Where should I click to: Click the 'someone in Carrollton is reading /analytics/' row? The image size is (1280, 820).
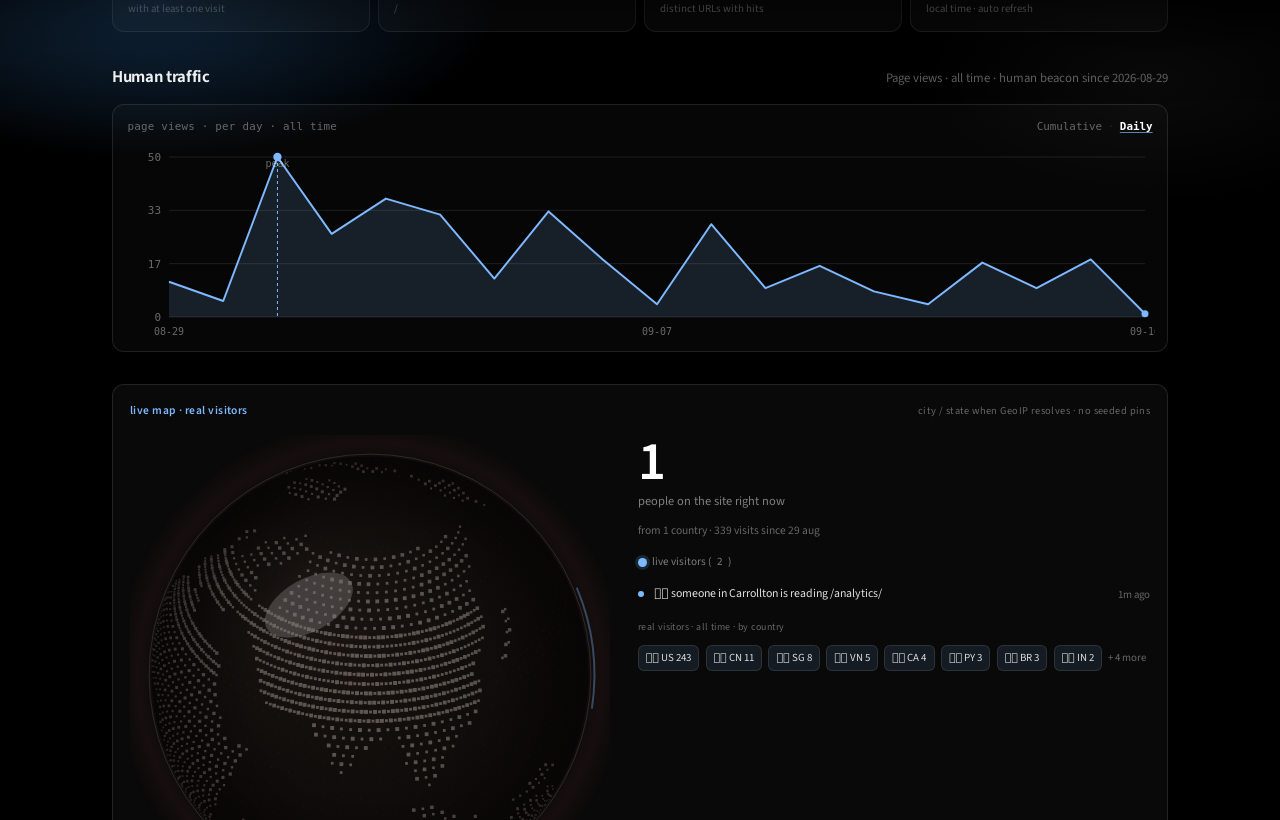(894, 594)
